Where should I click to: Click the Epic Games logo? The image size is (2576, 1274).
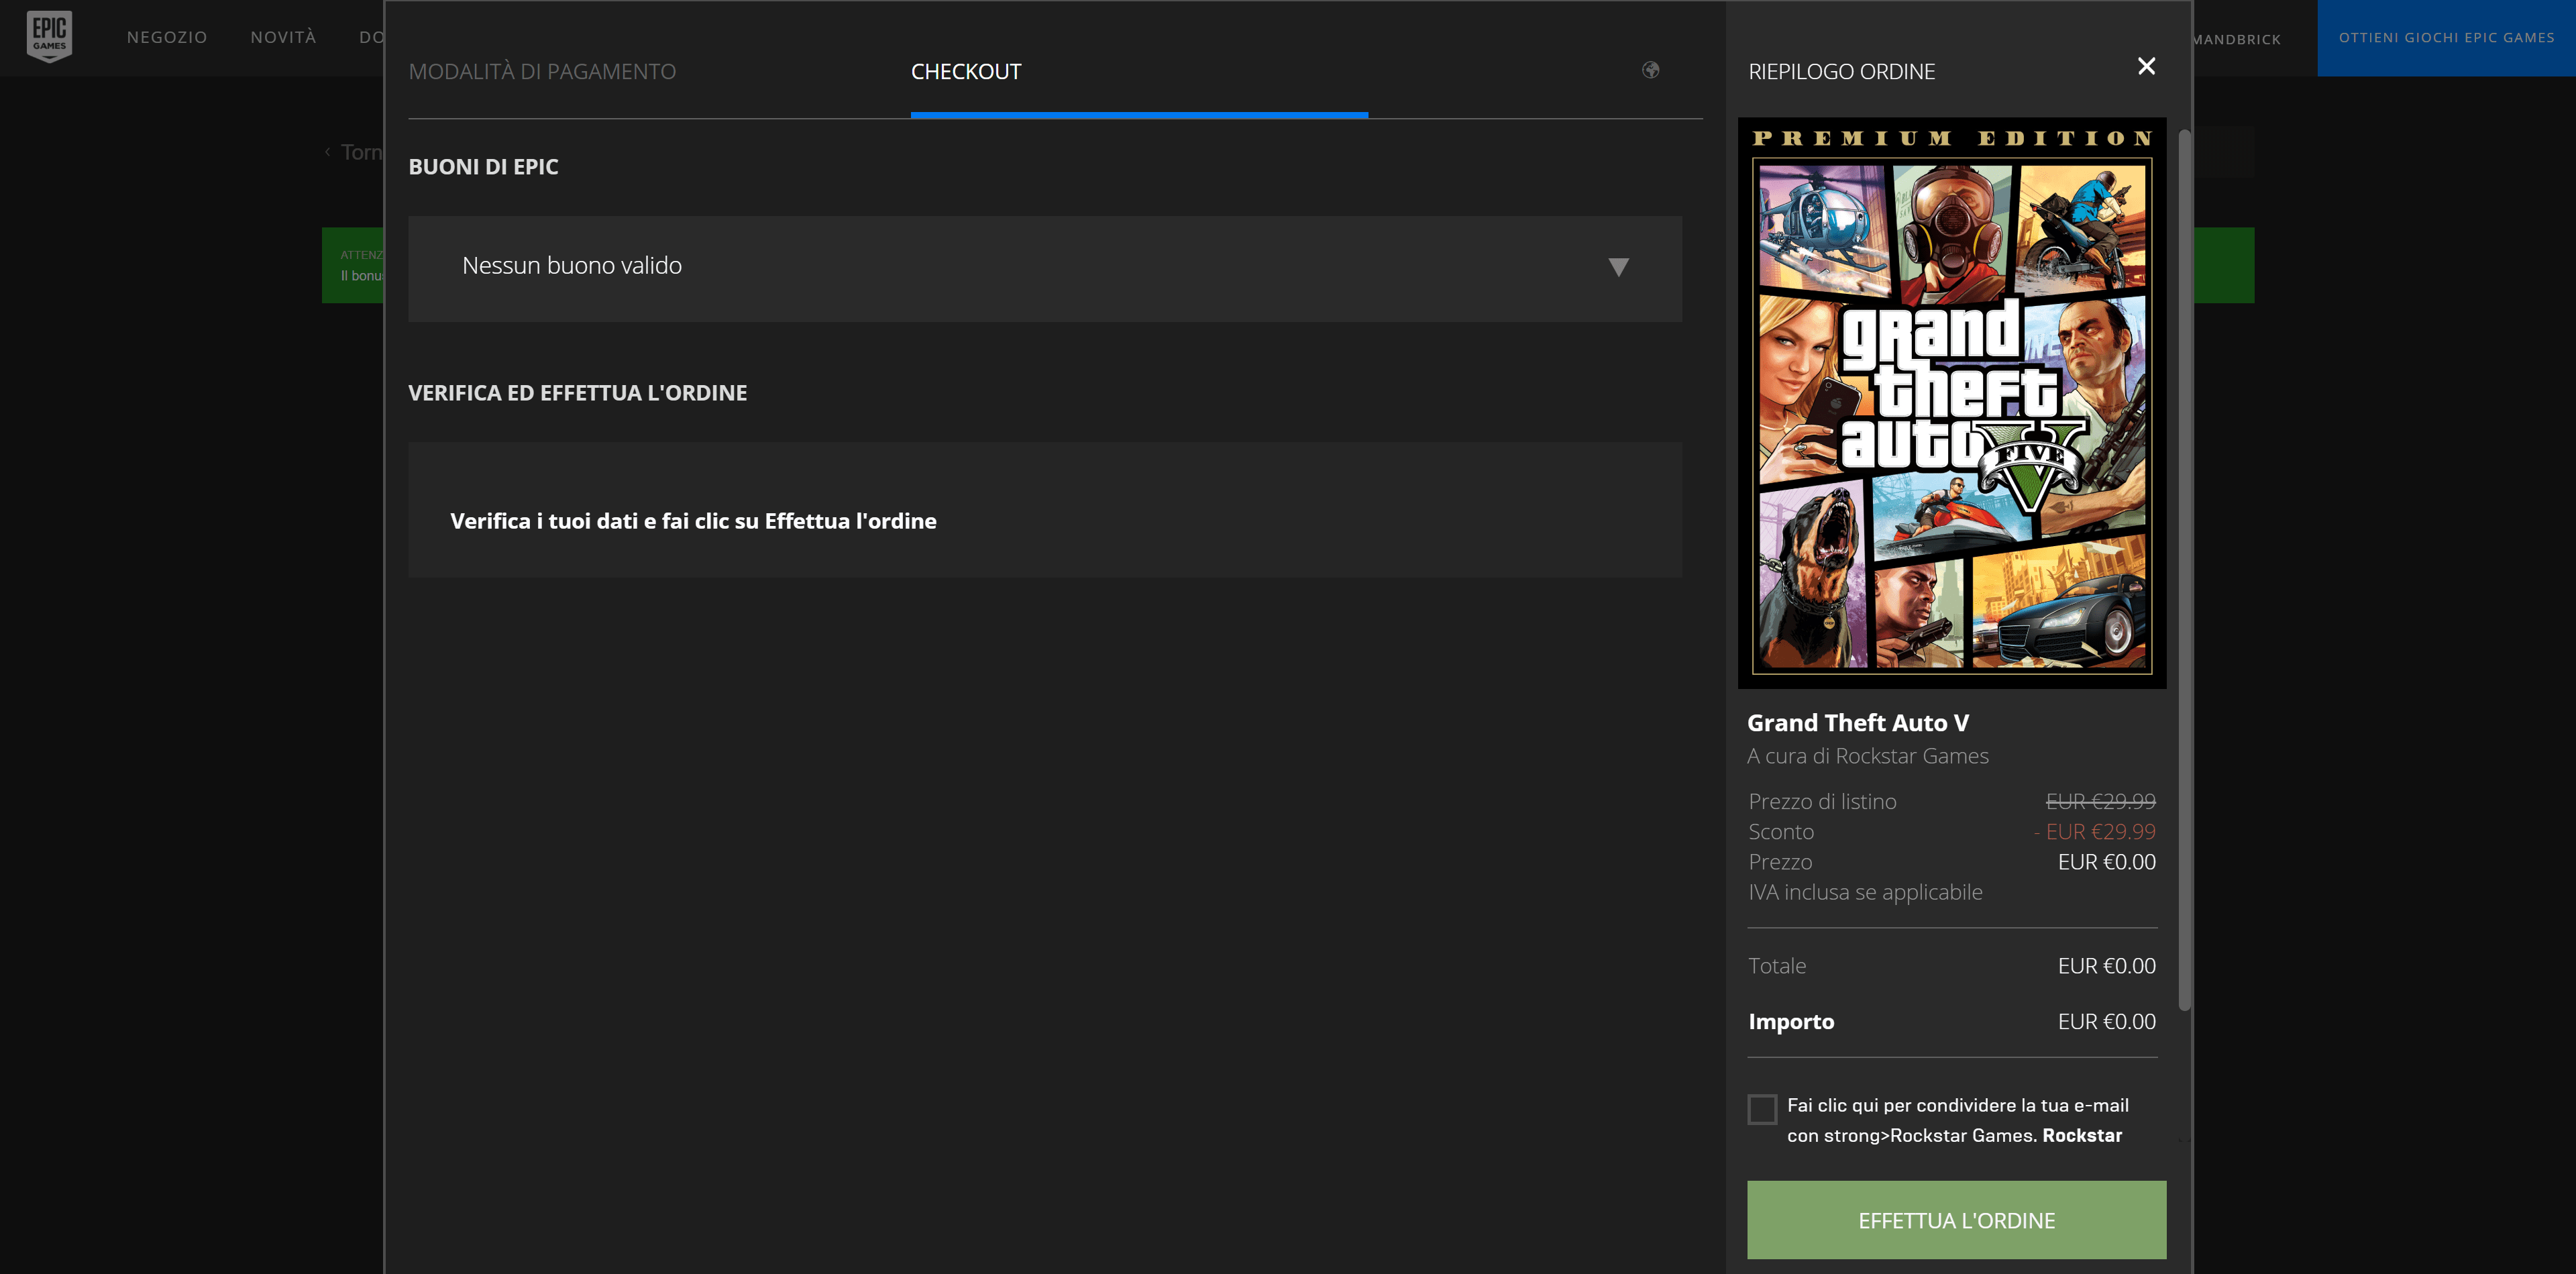click(x=49, y=36)
